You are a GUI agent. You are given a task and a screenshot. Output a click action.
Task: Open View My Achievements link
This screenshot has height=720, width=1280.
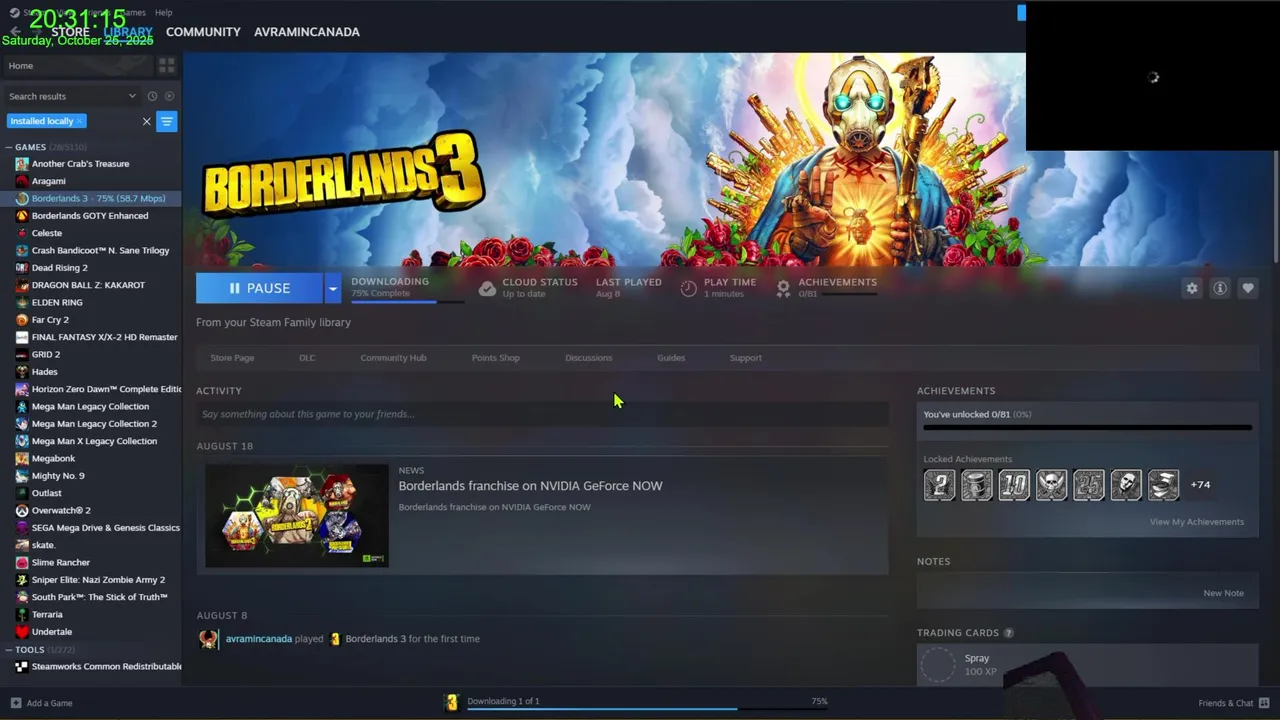pyautogui.click(x=1196, y=522)
